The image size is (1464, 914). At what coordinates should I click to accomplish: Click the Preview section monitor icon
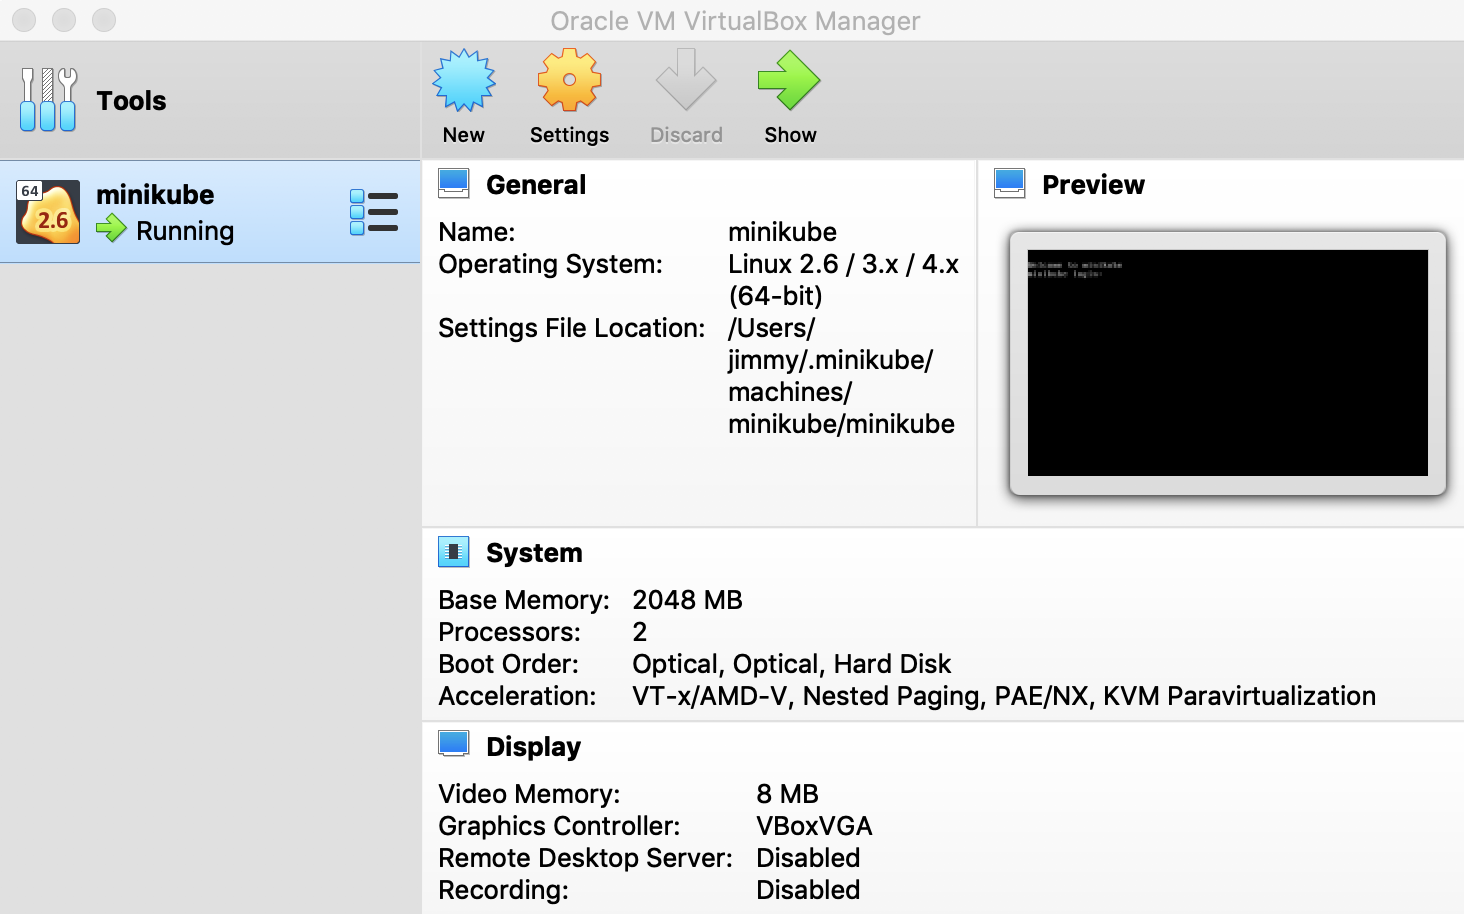[x=1010, y=183]
